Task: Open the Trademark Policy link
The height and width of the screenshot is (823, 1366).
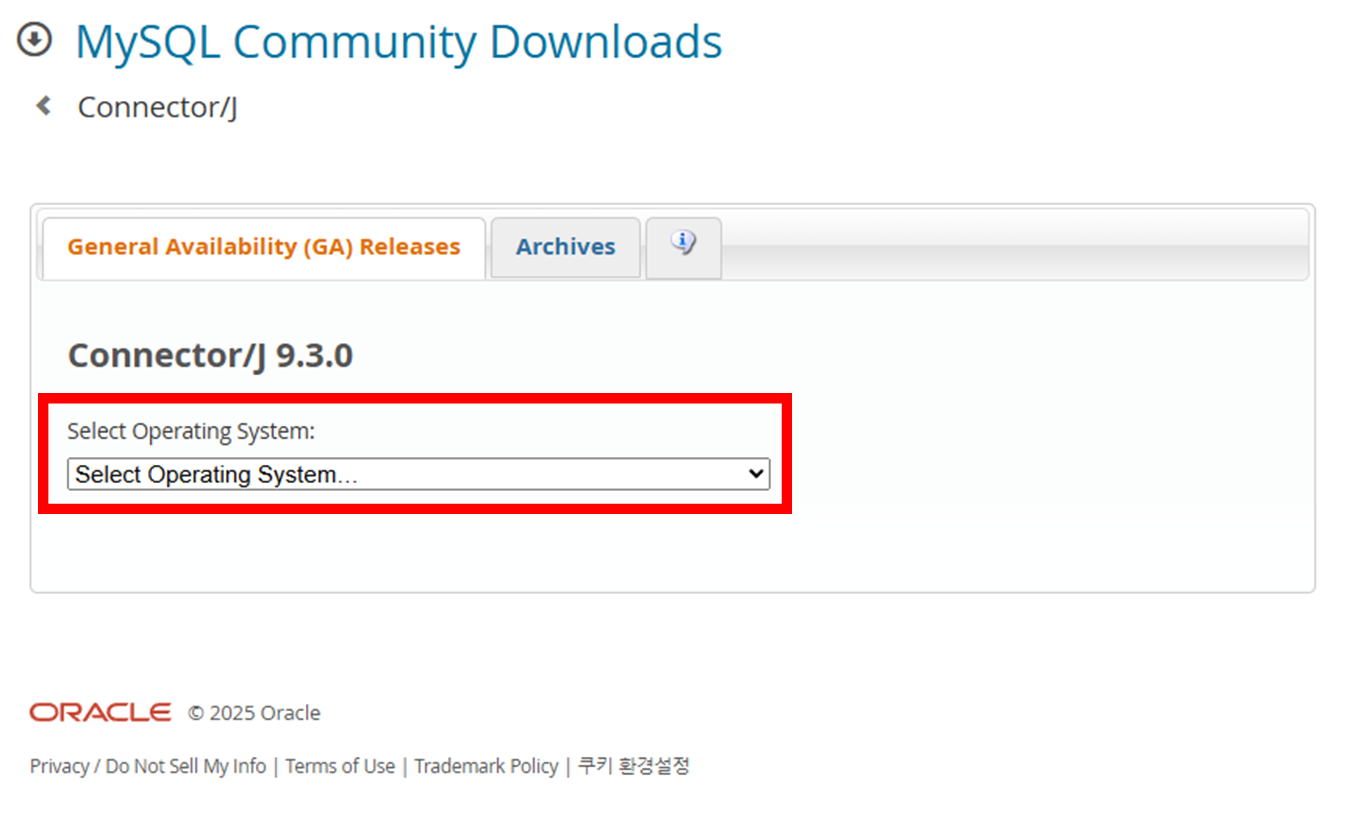Action: coord(486,766)
